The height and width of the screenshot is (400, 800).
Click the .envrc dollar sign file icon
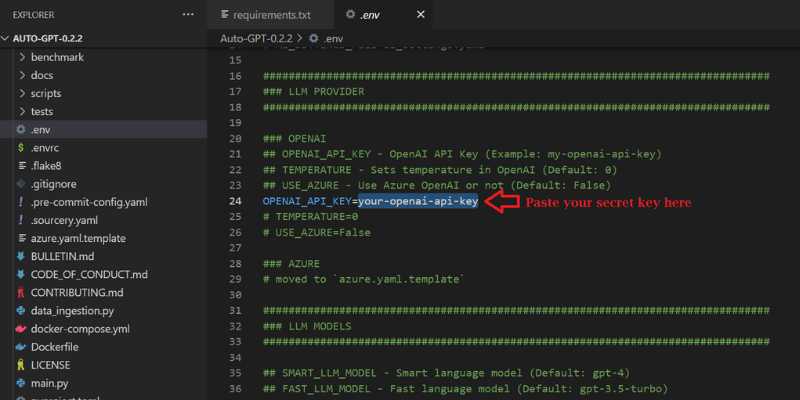[21, 147]
